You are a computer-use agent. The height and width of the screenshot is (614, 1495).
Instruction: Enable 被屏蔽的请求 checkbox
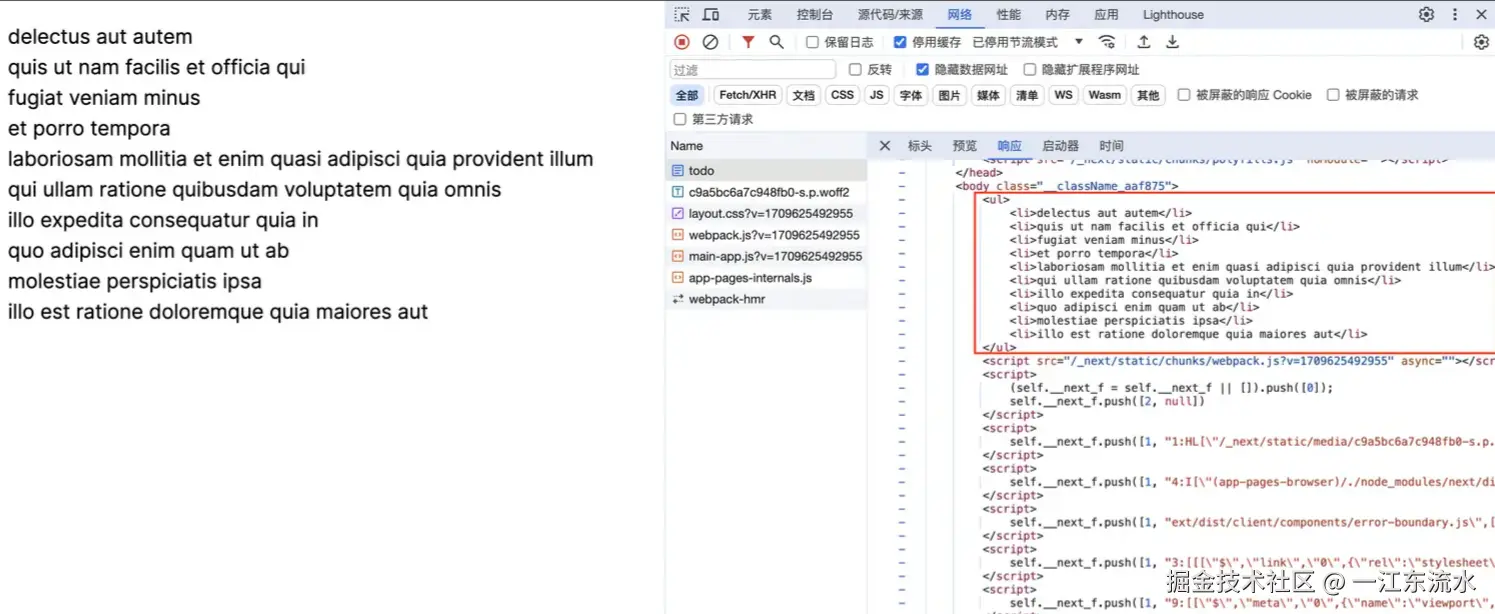[1333, 95]
